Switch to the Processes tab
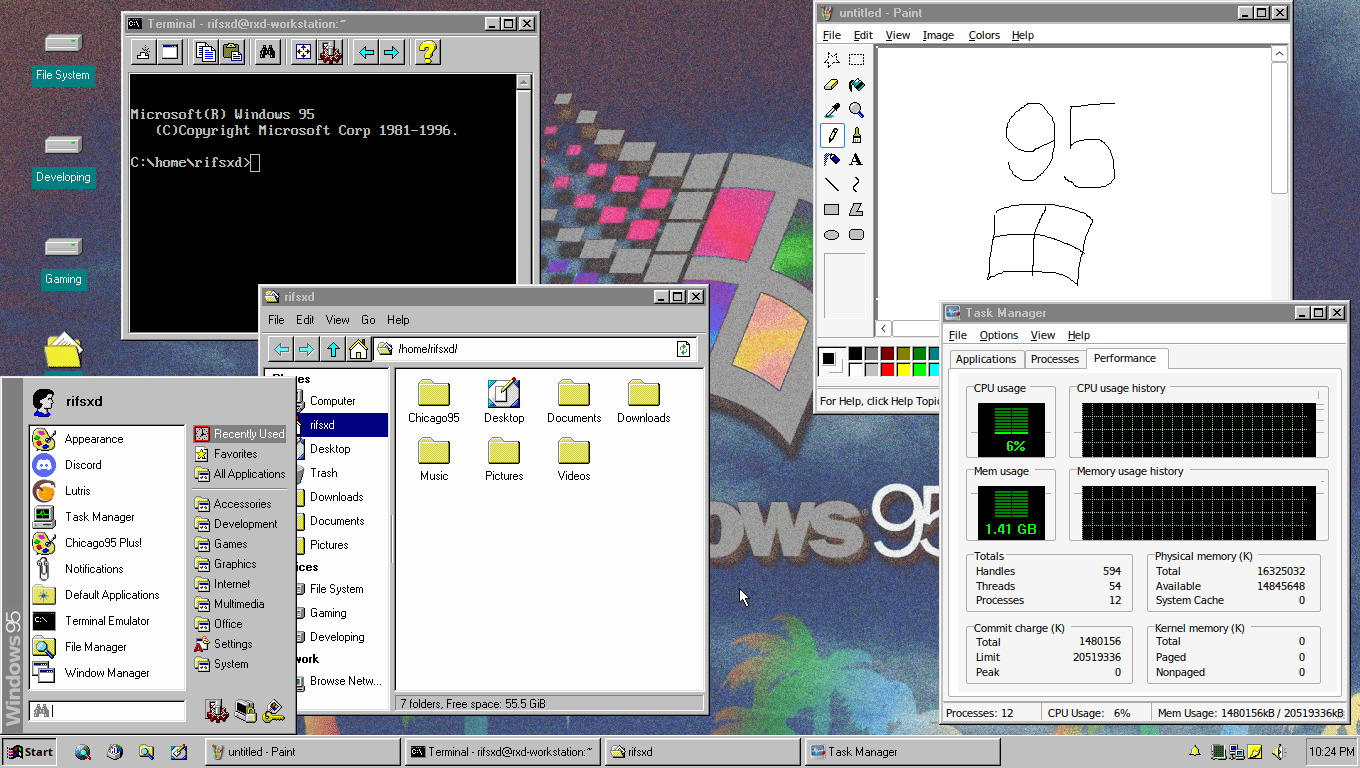This screenshot has width=1360, height=768. coord(1055,359)
